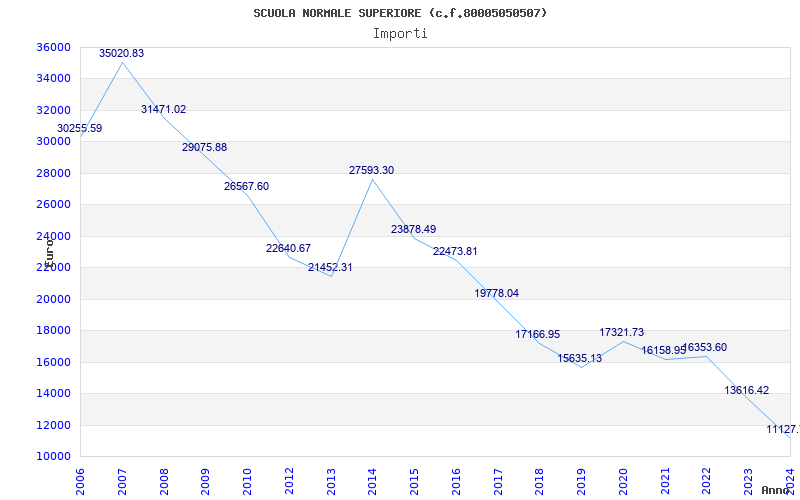The width and height of the screenshot is (800, 500).
Task: Select the Importi subtitle
Action: (400, 34)
